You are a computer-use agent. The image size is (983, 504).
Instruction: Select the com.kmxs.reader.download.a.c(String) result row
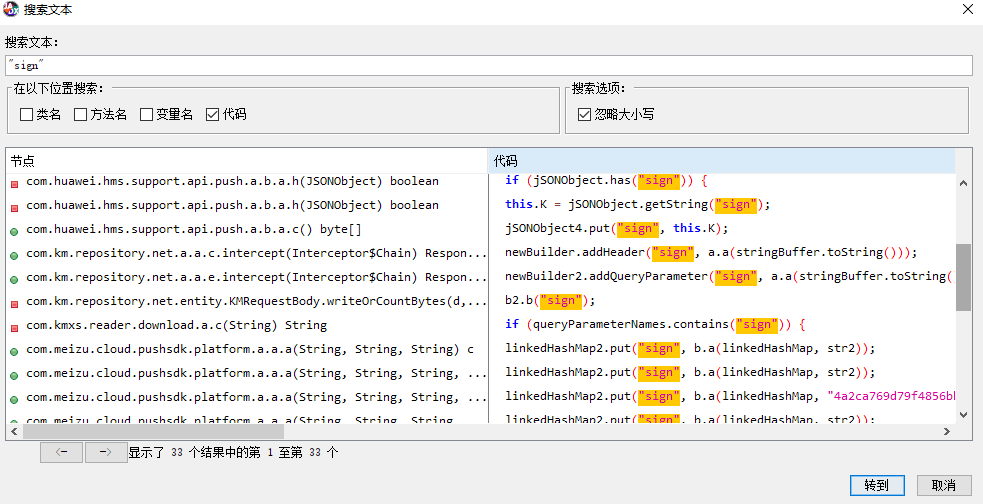(176, 326)
